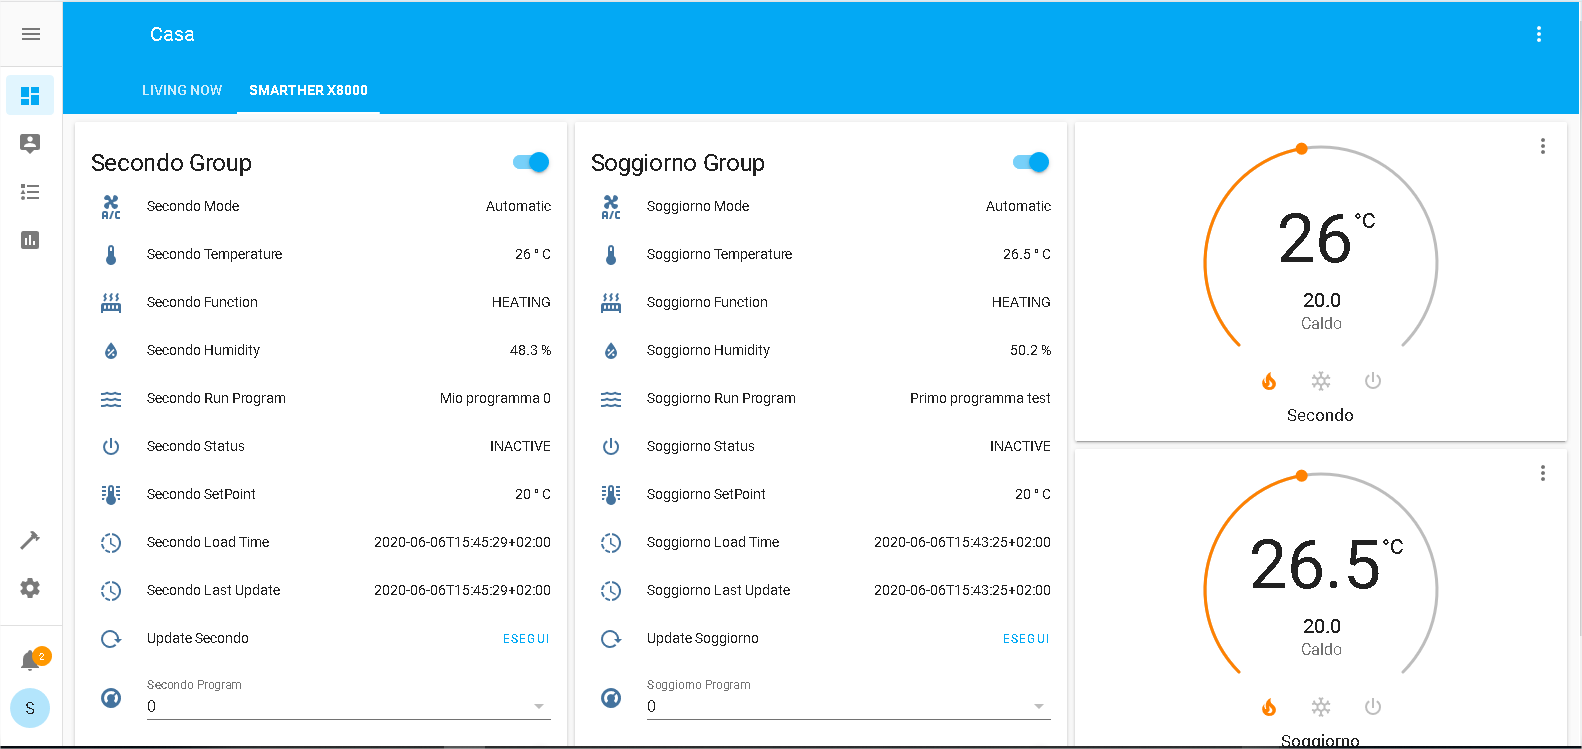Click the Casa dashboard title

coord(172,34)
